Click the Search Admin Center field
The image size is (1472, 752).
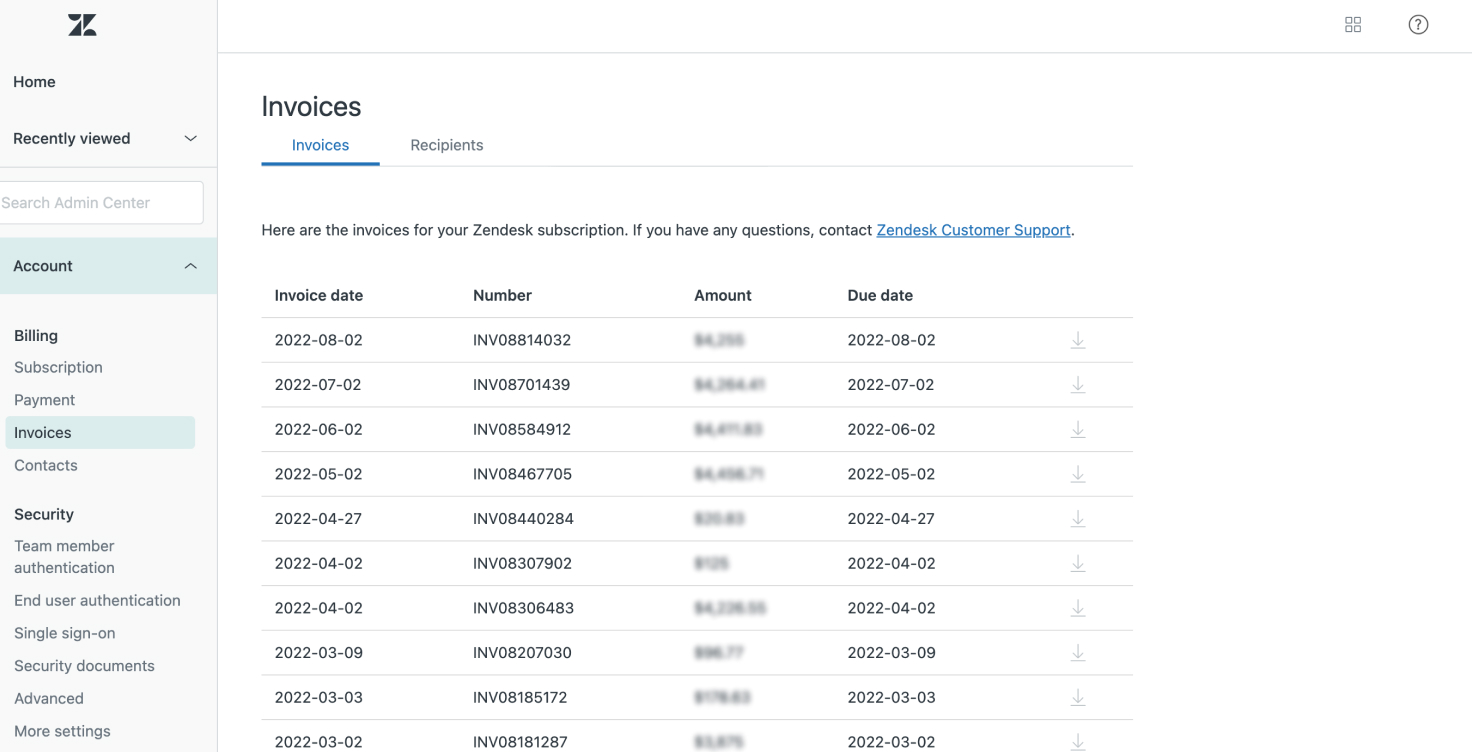(100, 203)
